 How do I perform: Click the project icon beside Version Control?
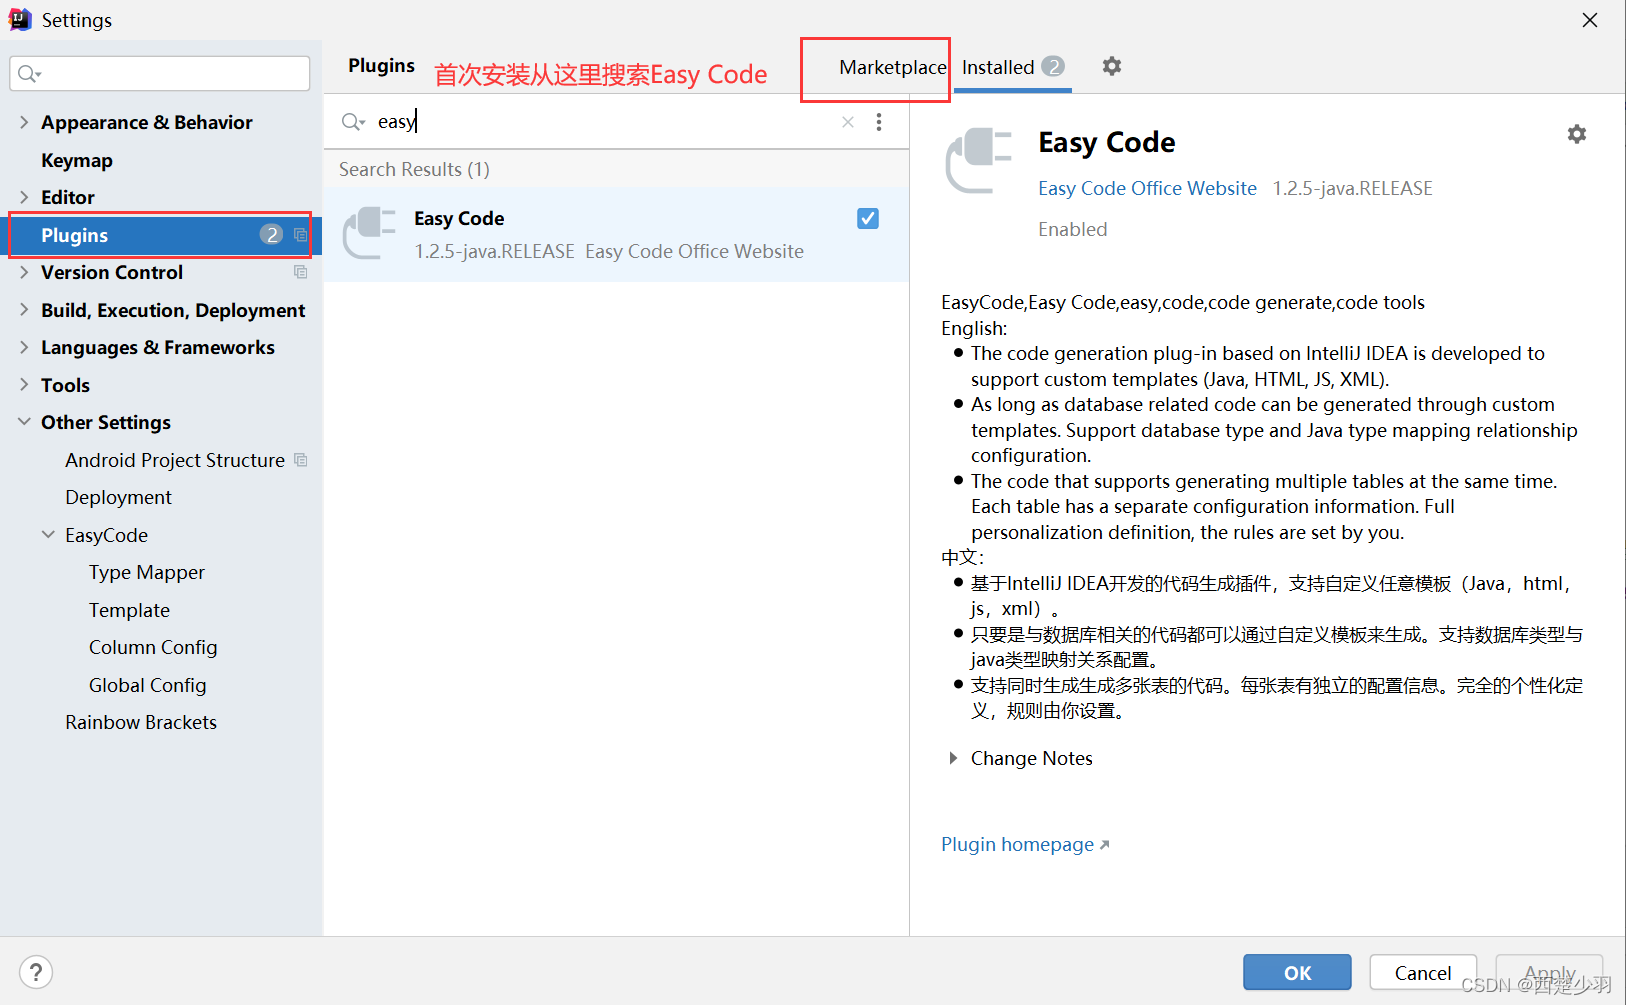300,272
